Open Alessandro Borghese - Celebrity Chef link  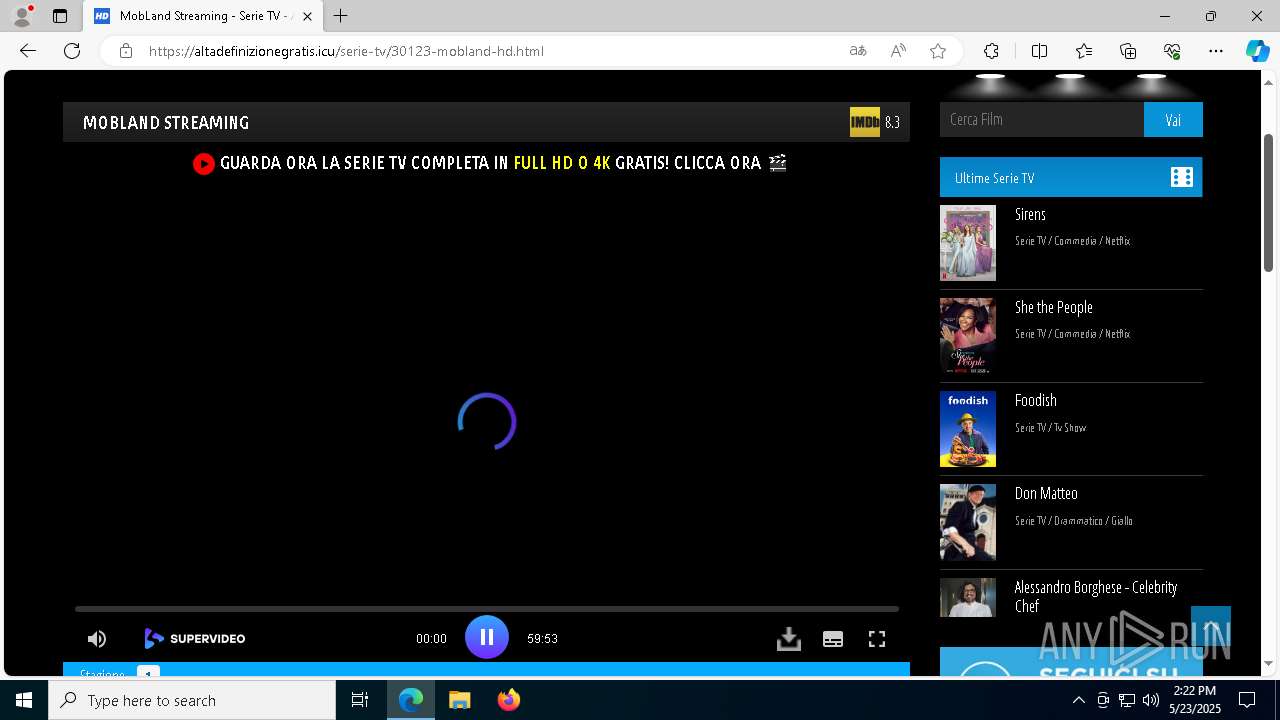pos(1096,596)
